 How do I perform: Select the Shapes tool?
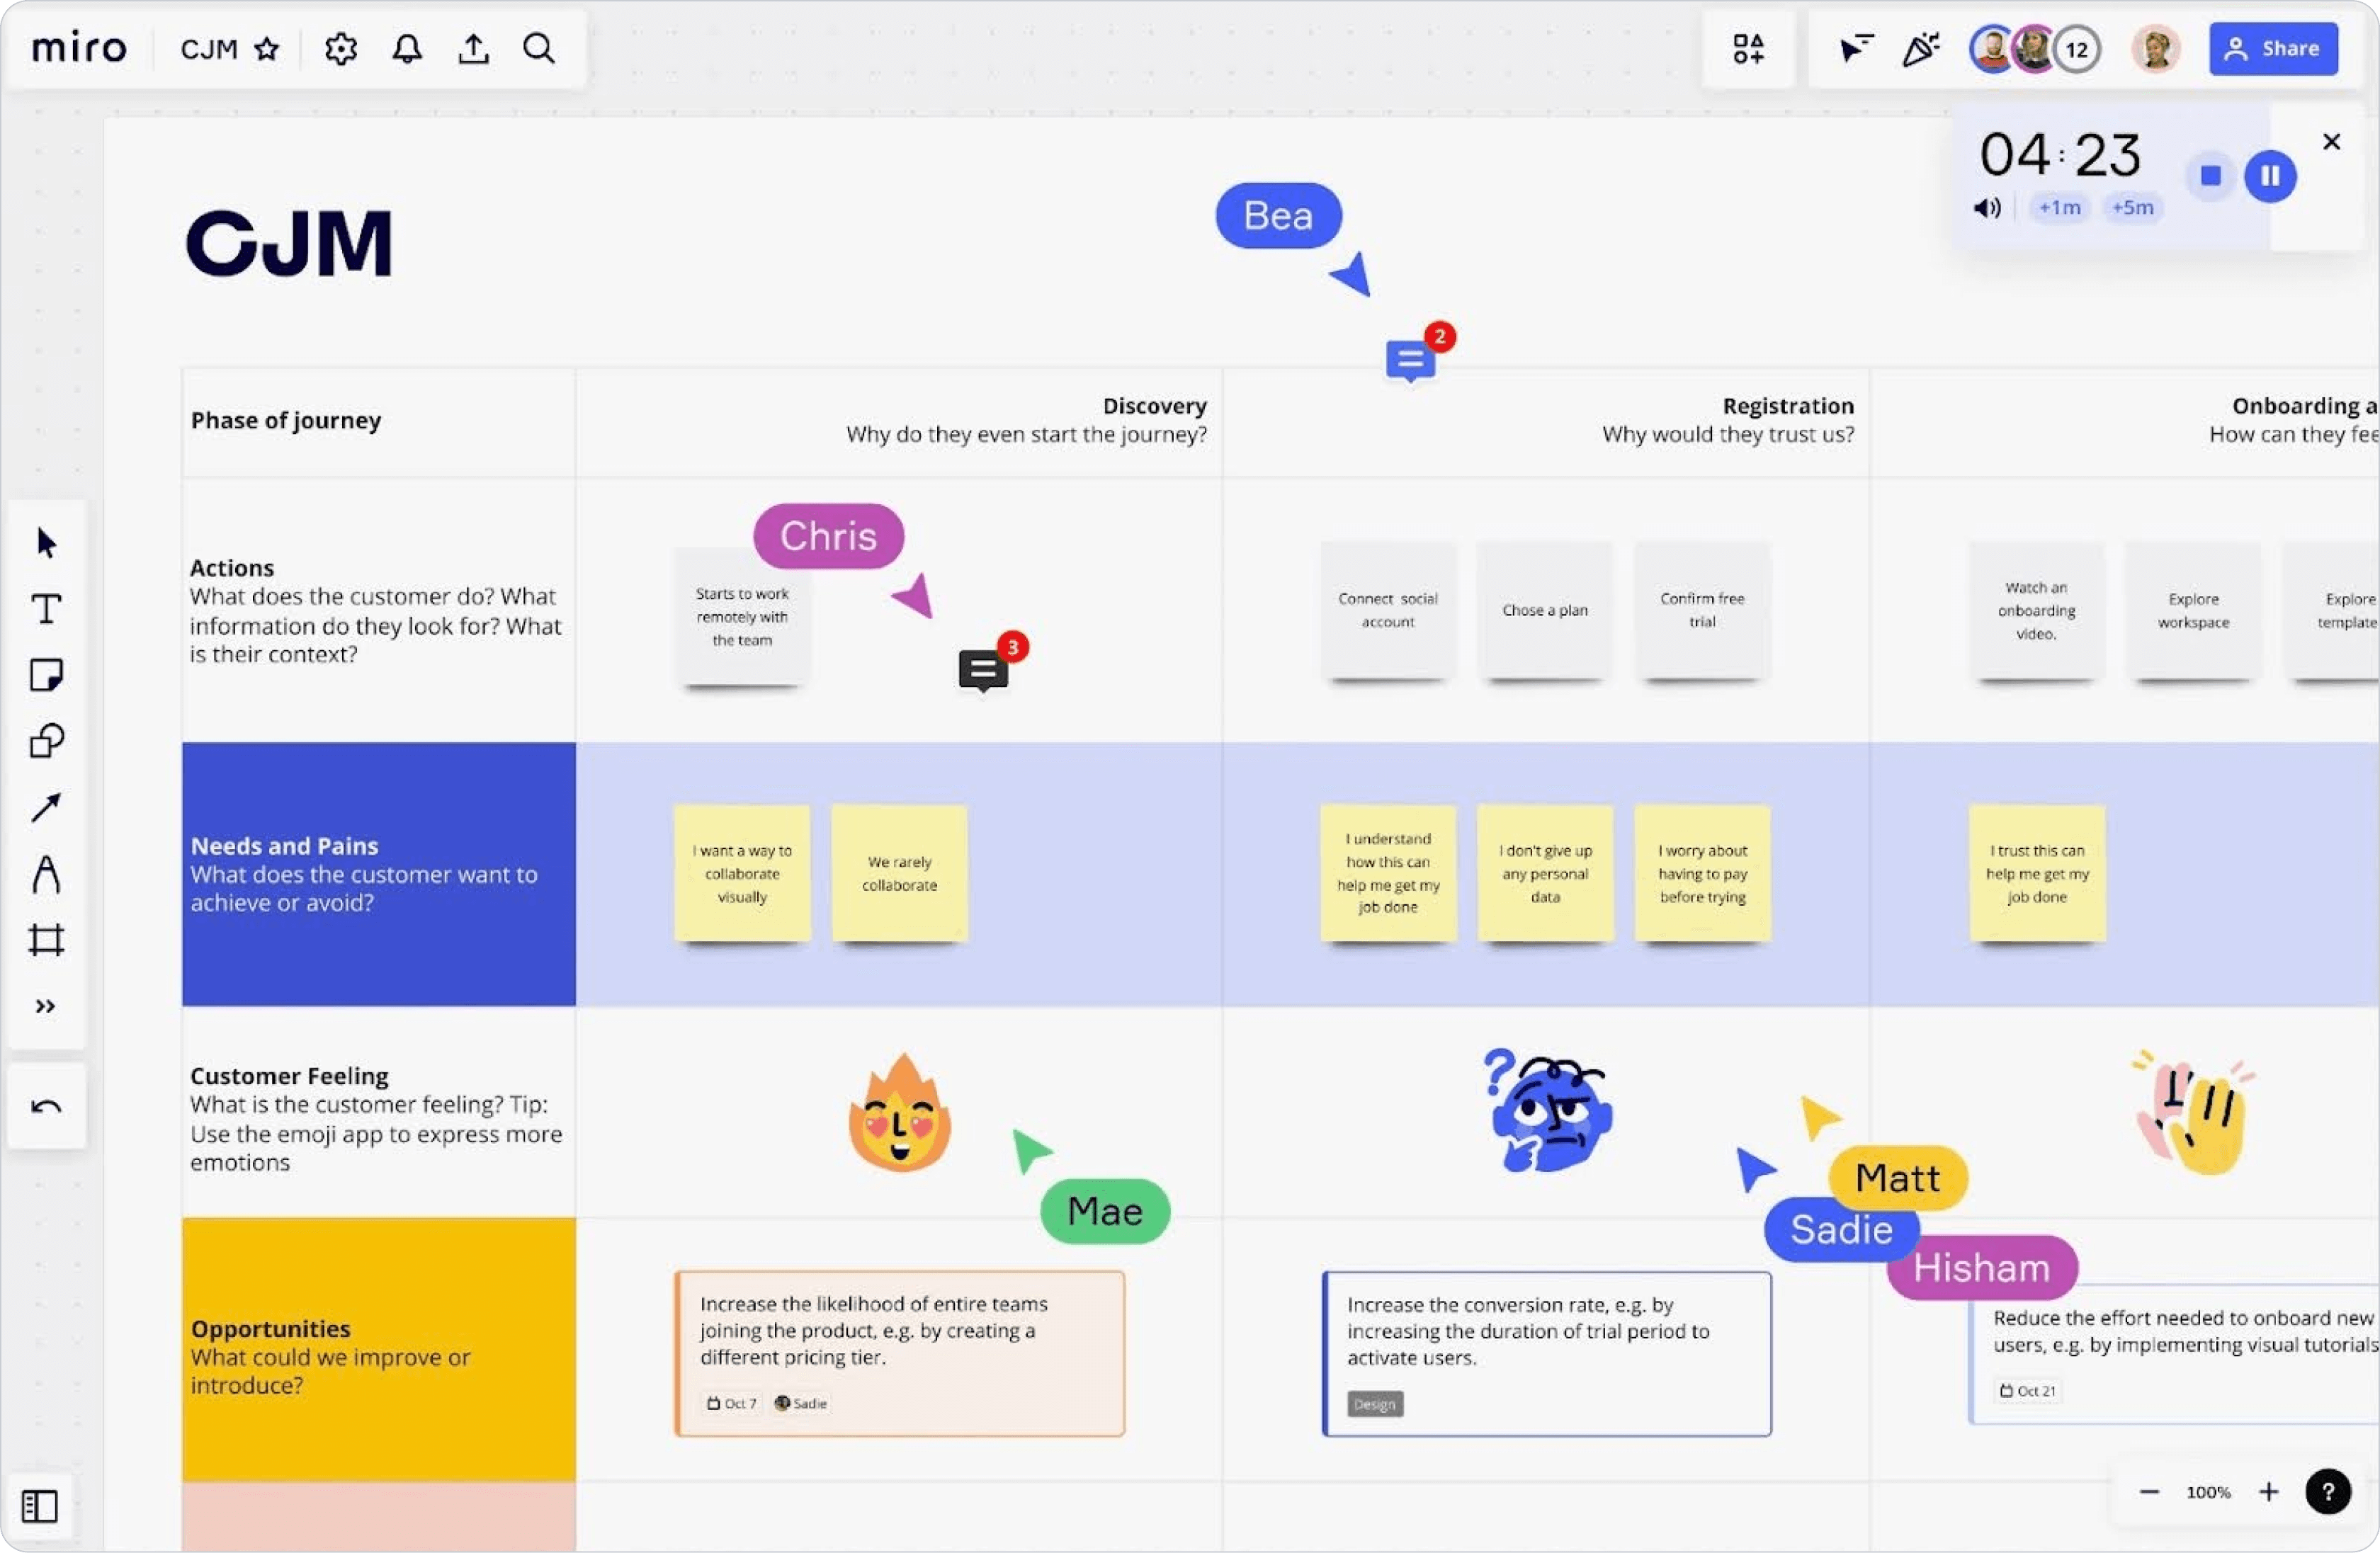(46, 741)
